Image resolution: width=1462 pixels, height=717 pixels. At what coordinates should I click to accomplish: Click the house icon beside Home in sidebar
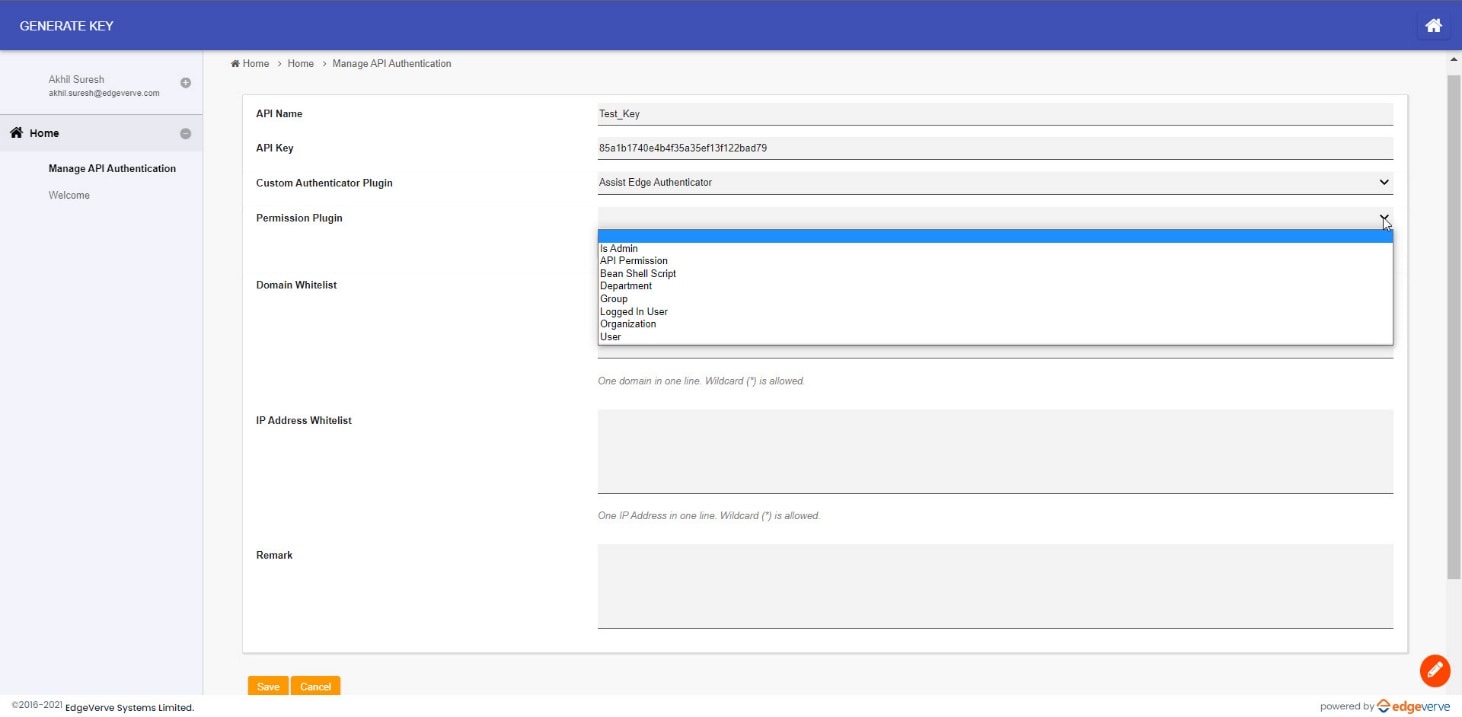point(16,133)
